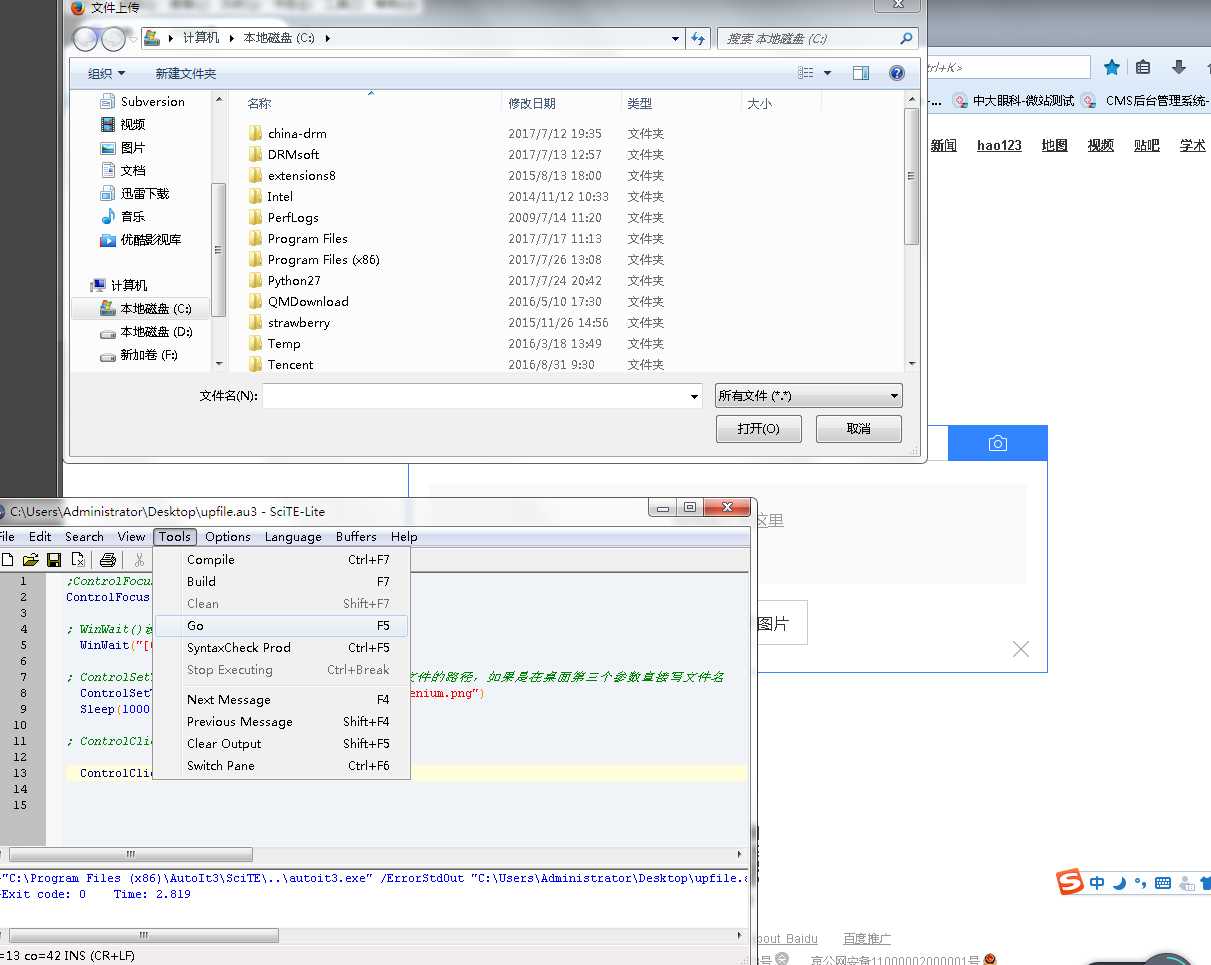
Task: Choose Next Message from the Tools menu
Action: (281, 699)
